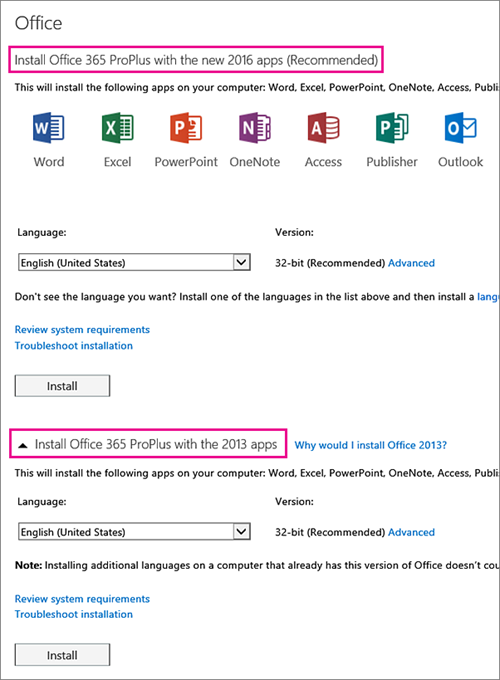The image size is (500, 680).
Task: Open Troubleshoot installation under 2013 apps
Action: [x=74, y=614]
